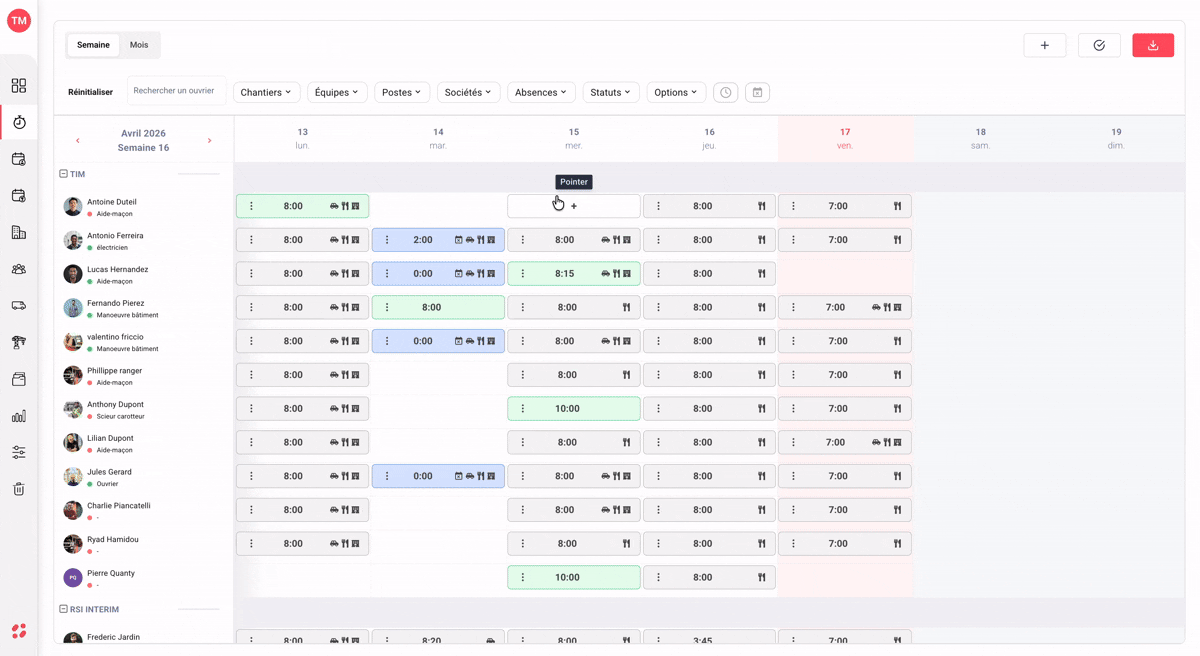Open the Absences filter dropdown

[x=541, y=92]
